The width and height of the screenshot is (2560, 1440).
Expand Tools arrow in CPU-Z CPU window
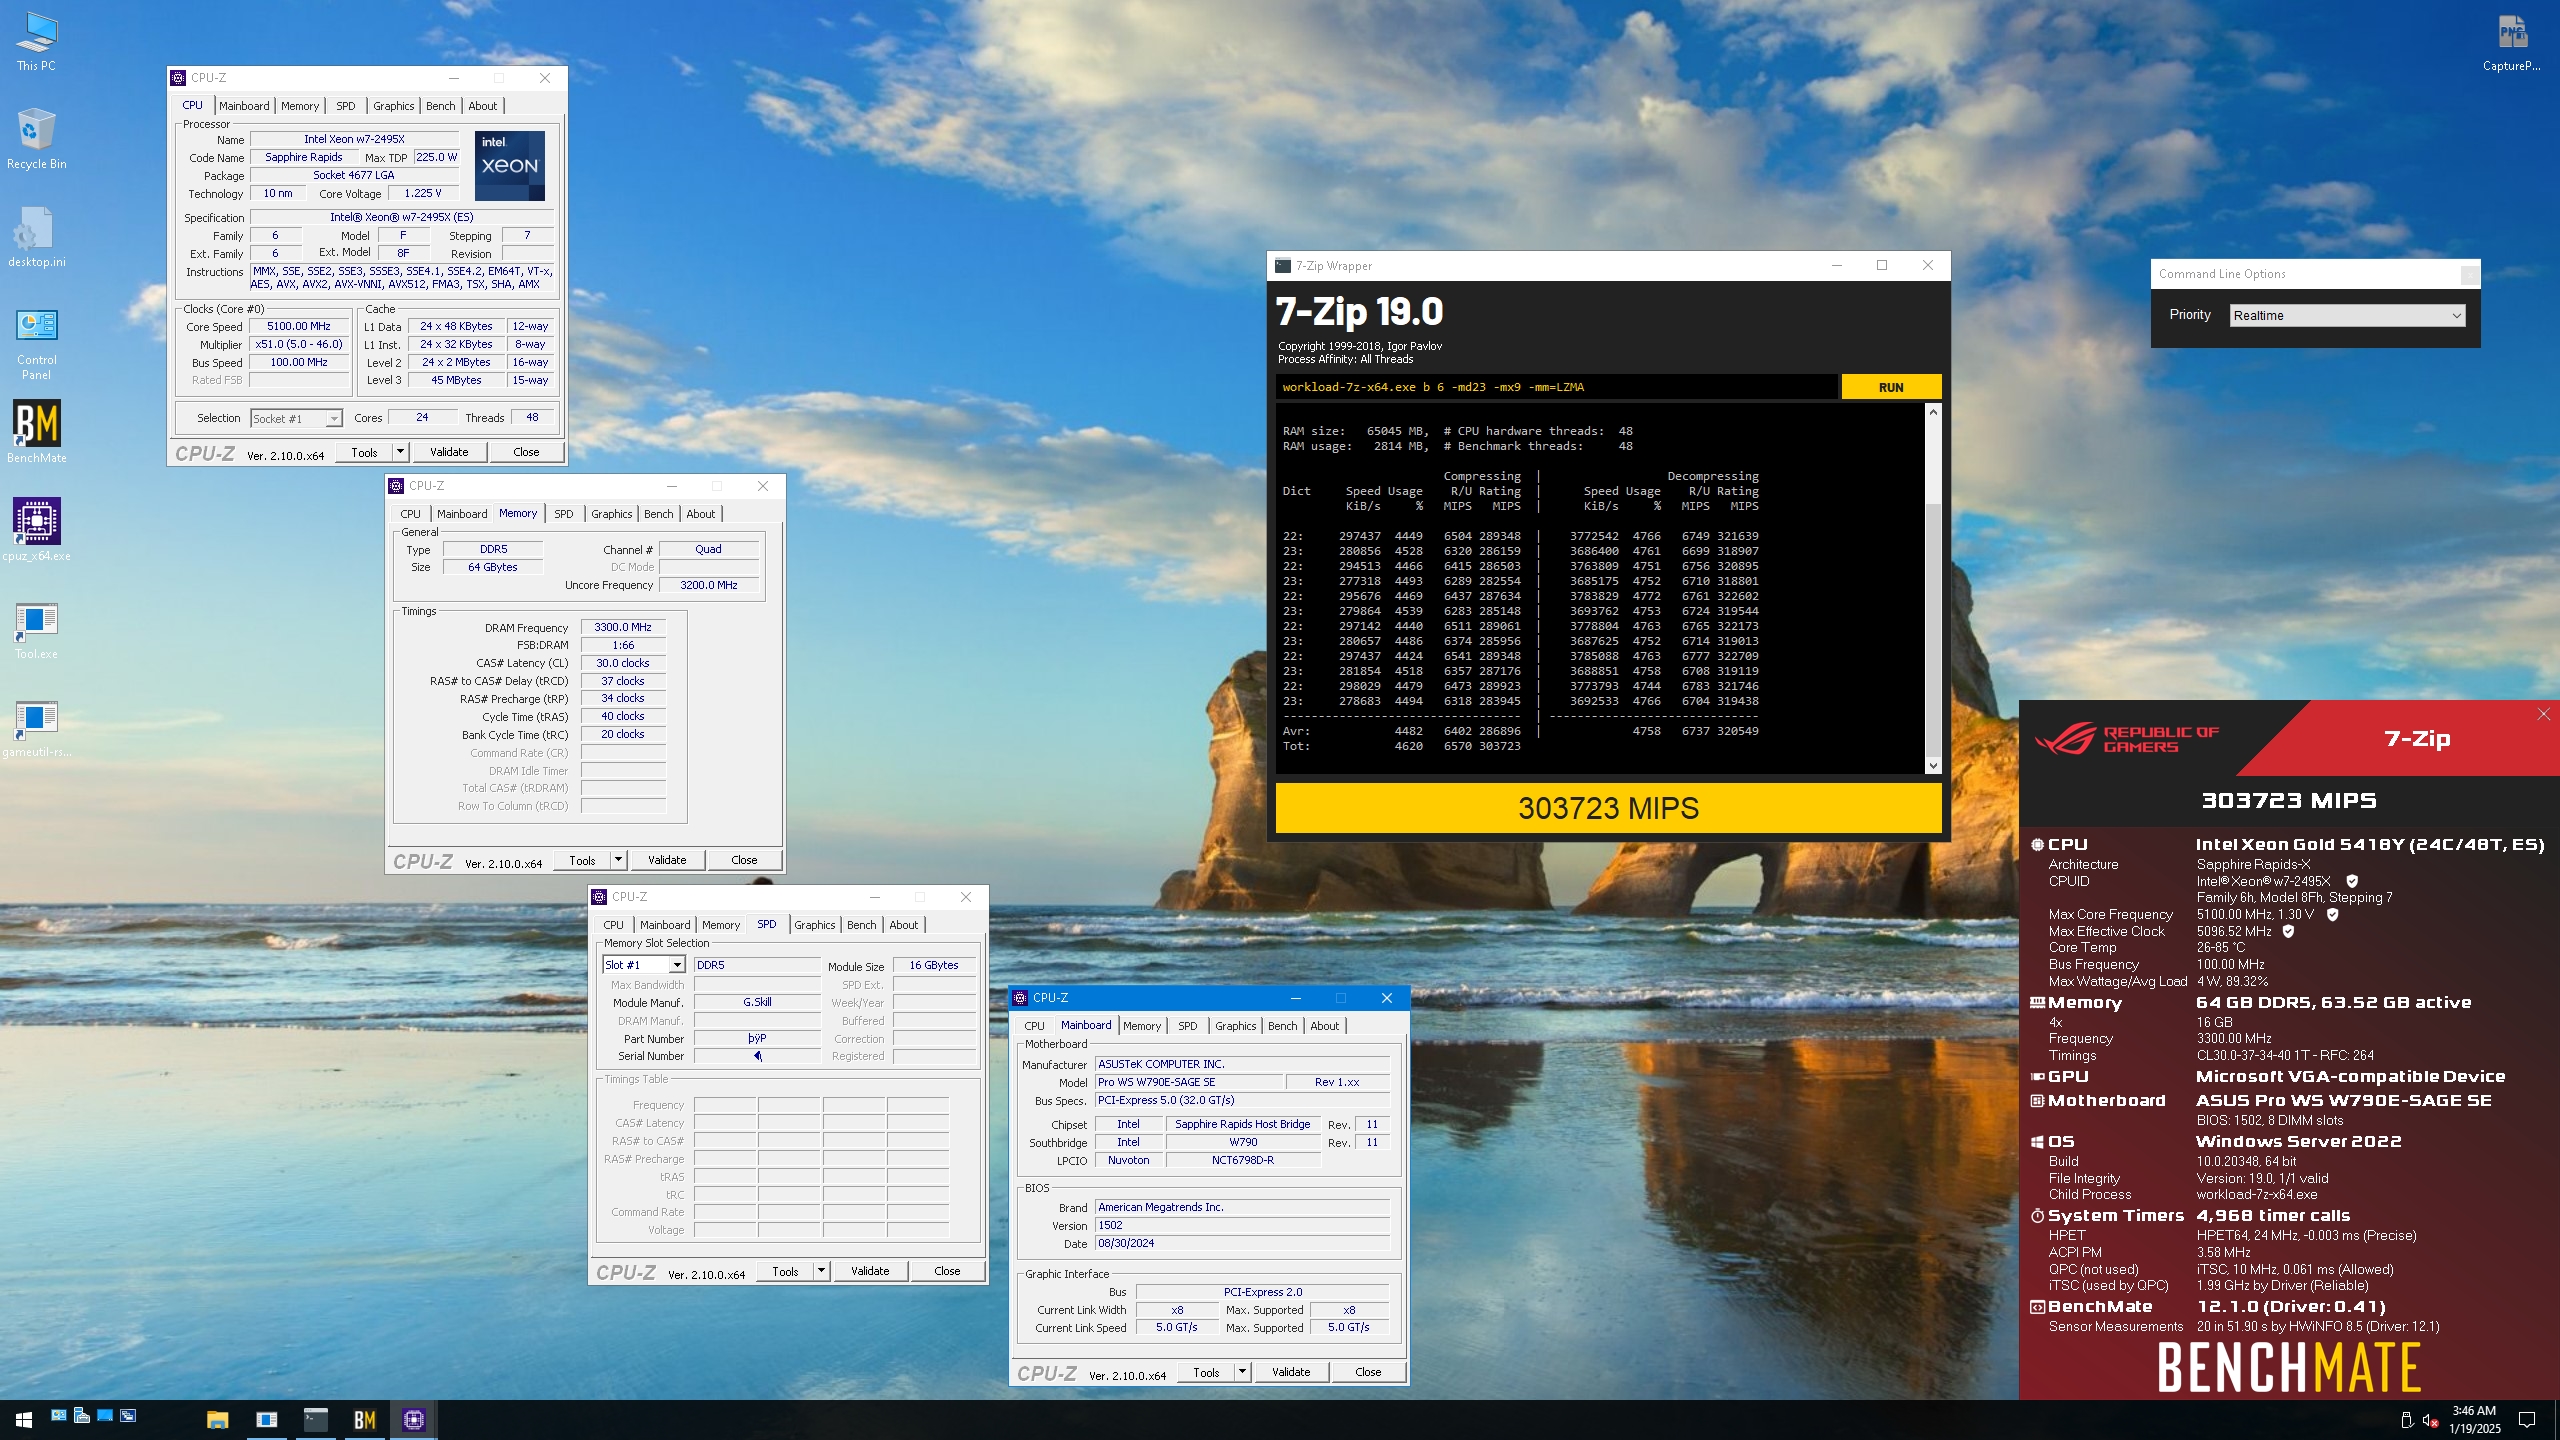pyautogui.click(x=400, y=452)
